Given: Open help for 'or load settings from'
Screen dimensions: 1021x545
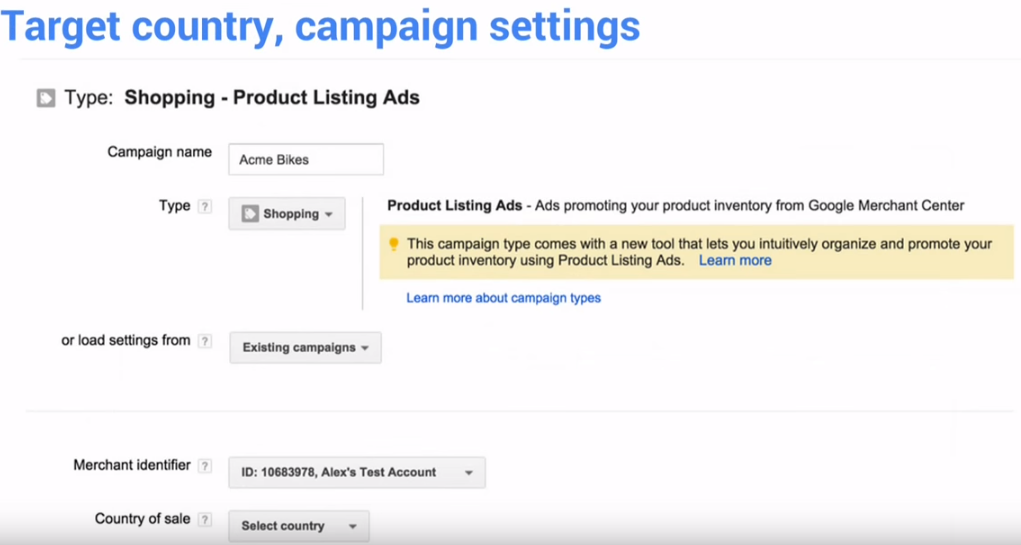Looking at the screenshot, I should 204,341.
